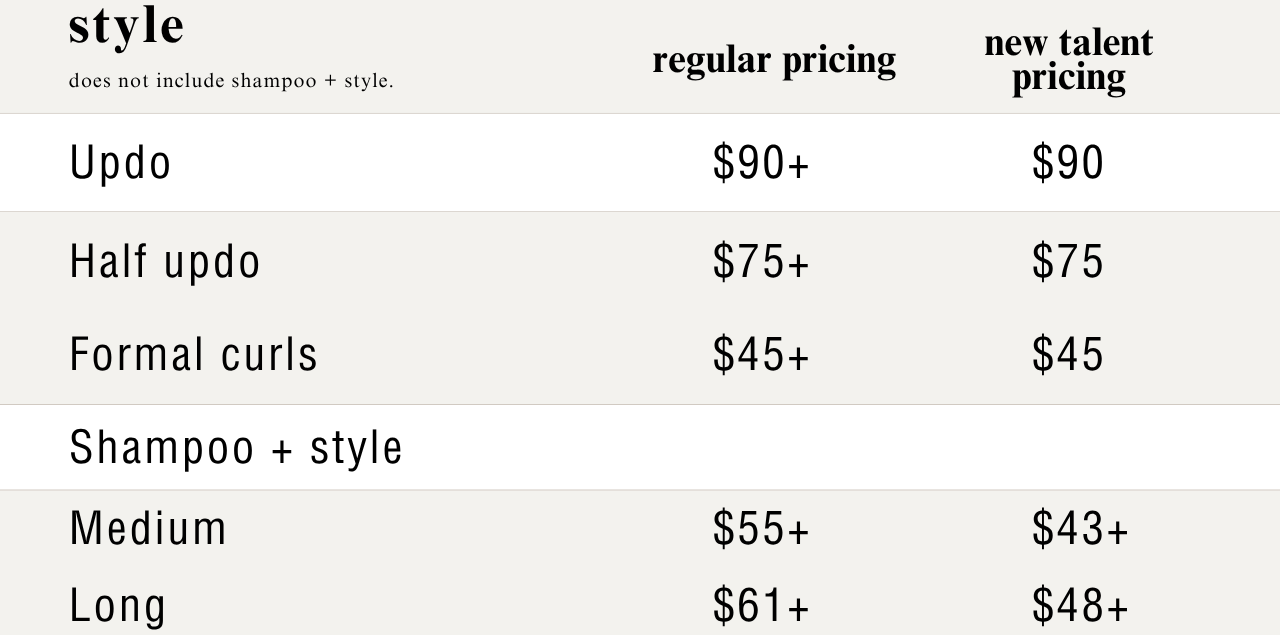Screen dimensions: 1280x635
Task: Pick the Long length service label
Action: click(117, 605)
